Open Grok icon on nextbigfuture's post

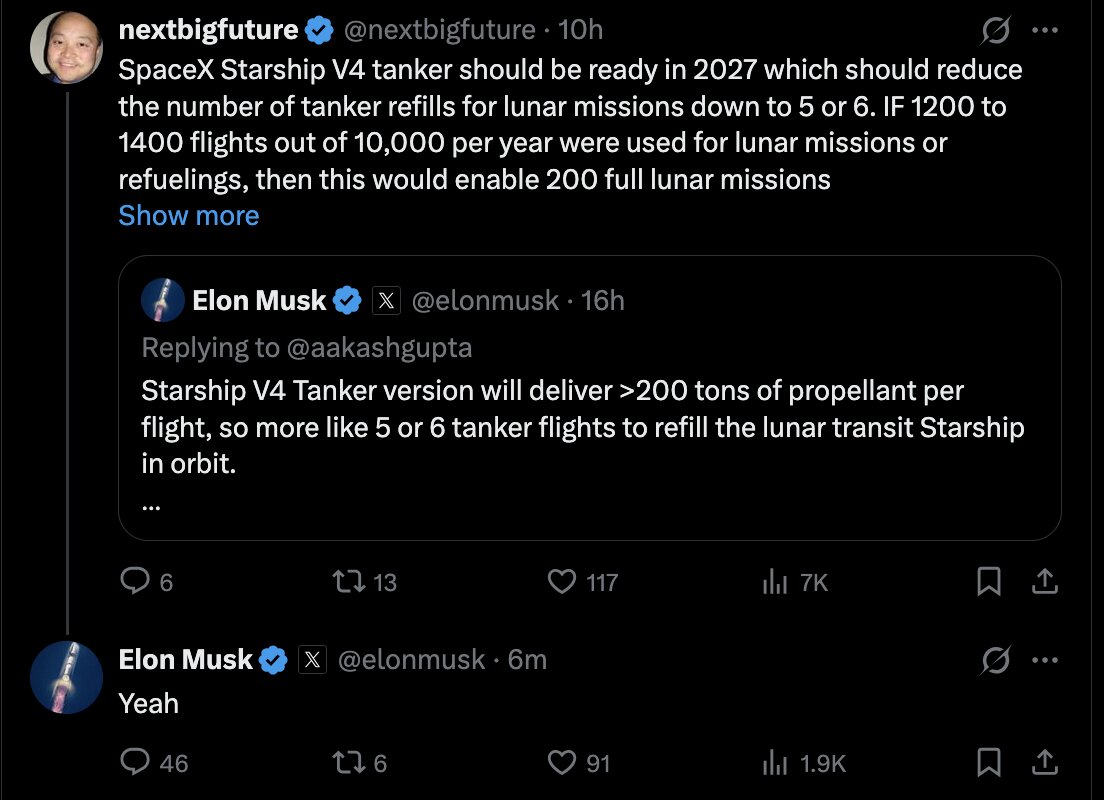point(995,31)
